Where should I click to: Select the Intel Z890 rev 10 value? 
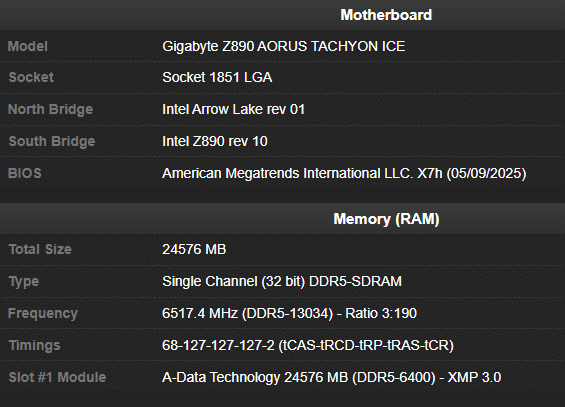(215, 141)
